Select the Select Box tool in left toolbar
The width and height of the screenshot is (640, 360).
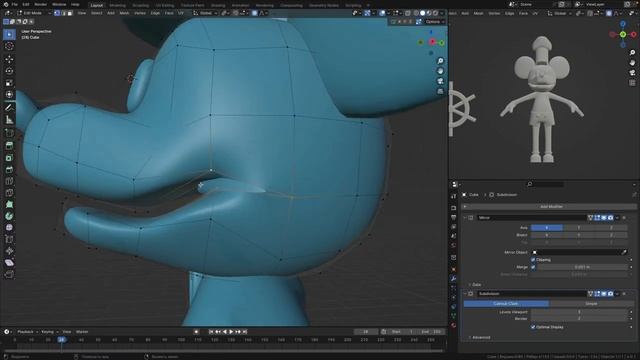point(9,35)
